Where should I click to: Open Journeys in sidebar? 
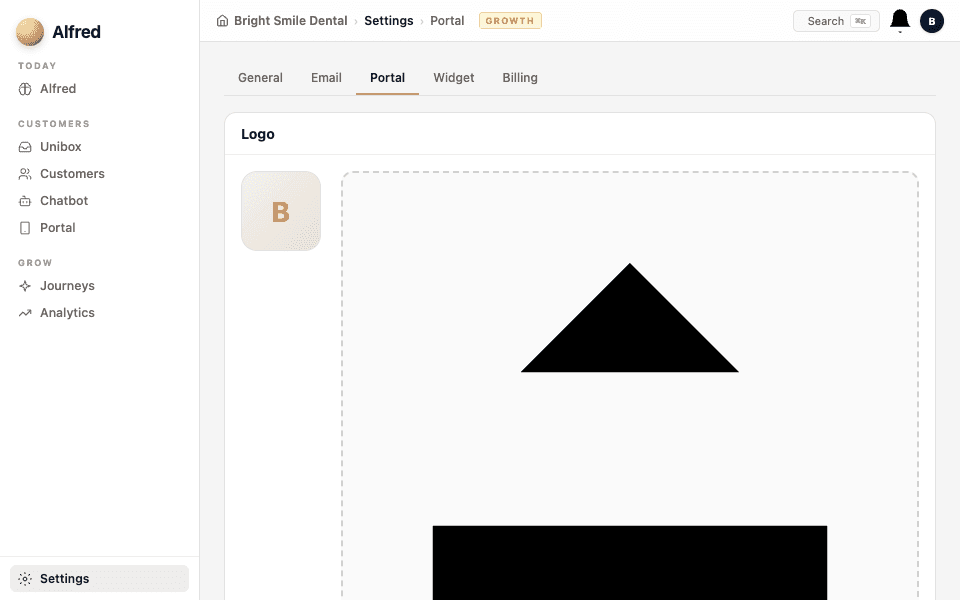click(99, 286)
